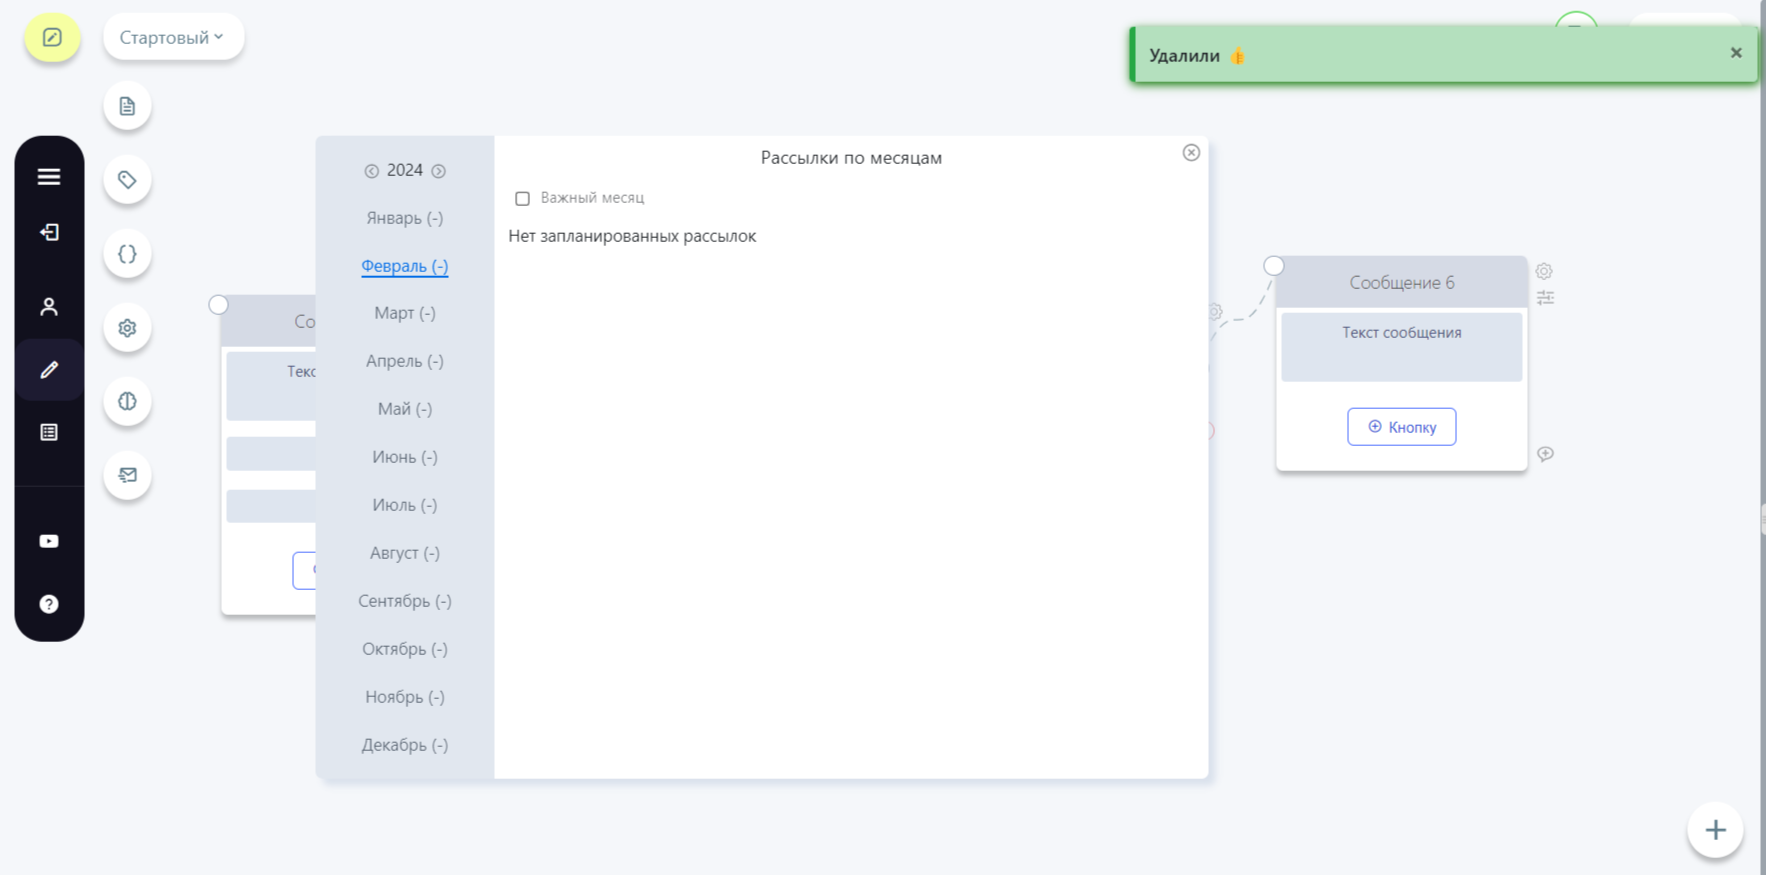Click the question mark help icon
This screenshot has width=1766, height=875.
[49, 604]
